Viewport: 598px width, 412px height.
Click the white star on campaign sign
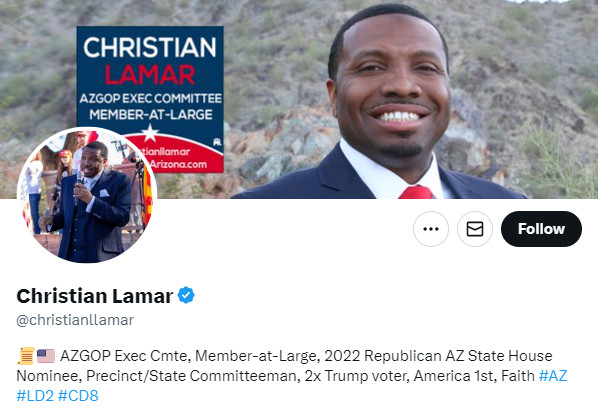pos(150,133)
